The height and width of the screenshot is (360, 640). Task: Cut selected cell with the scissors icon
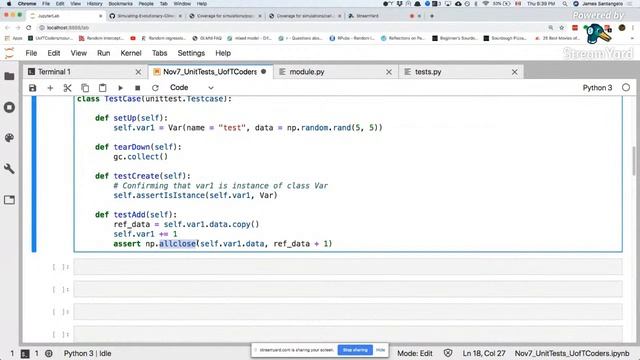(x=67, y=88)
